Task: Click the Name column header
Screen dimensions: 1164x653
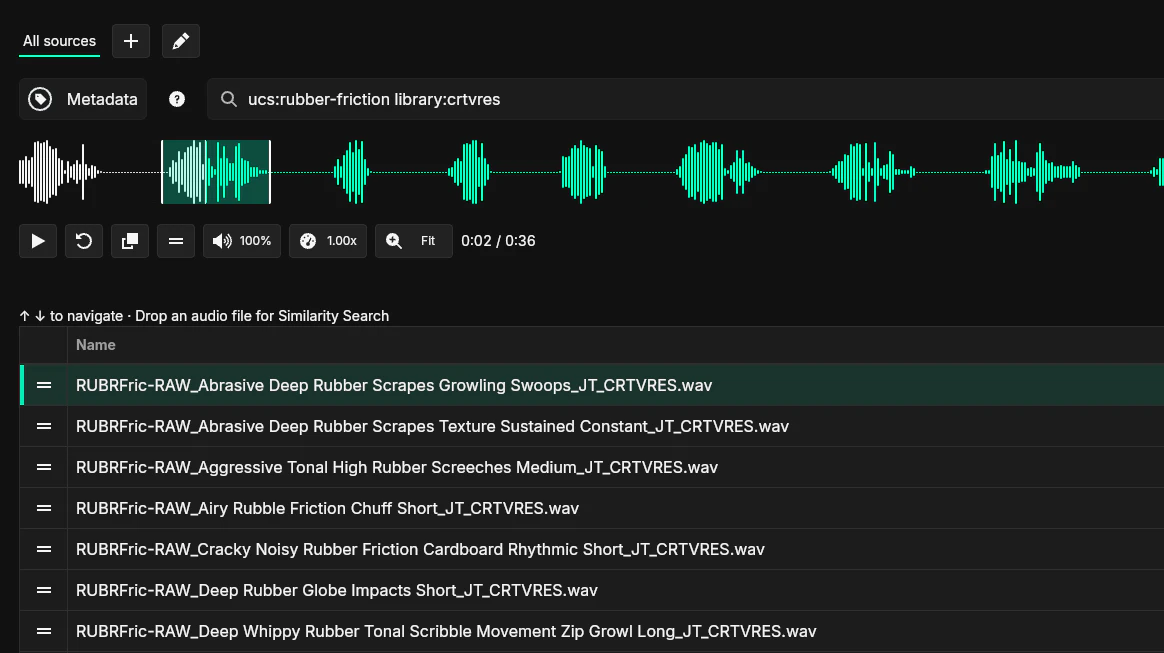Action: (x=96, y=344)
